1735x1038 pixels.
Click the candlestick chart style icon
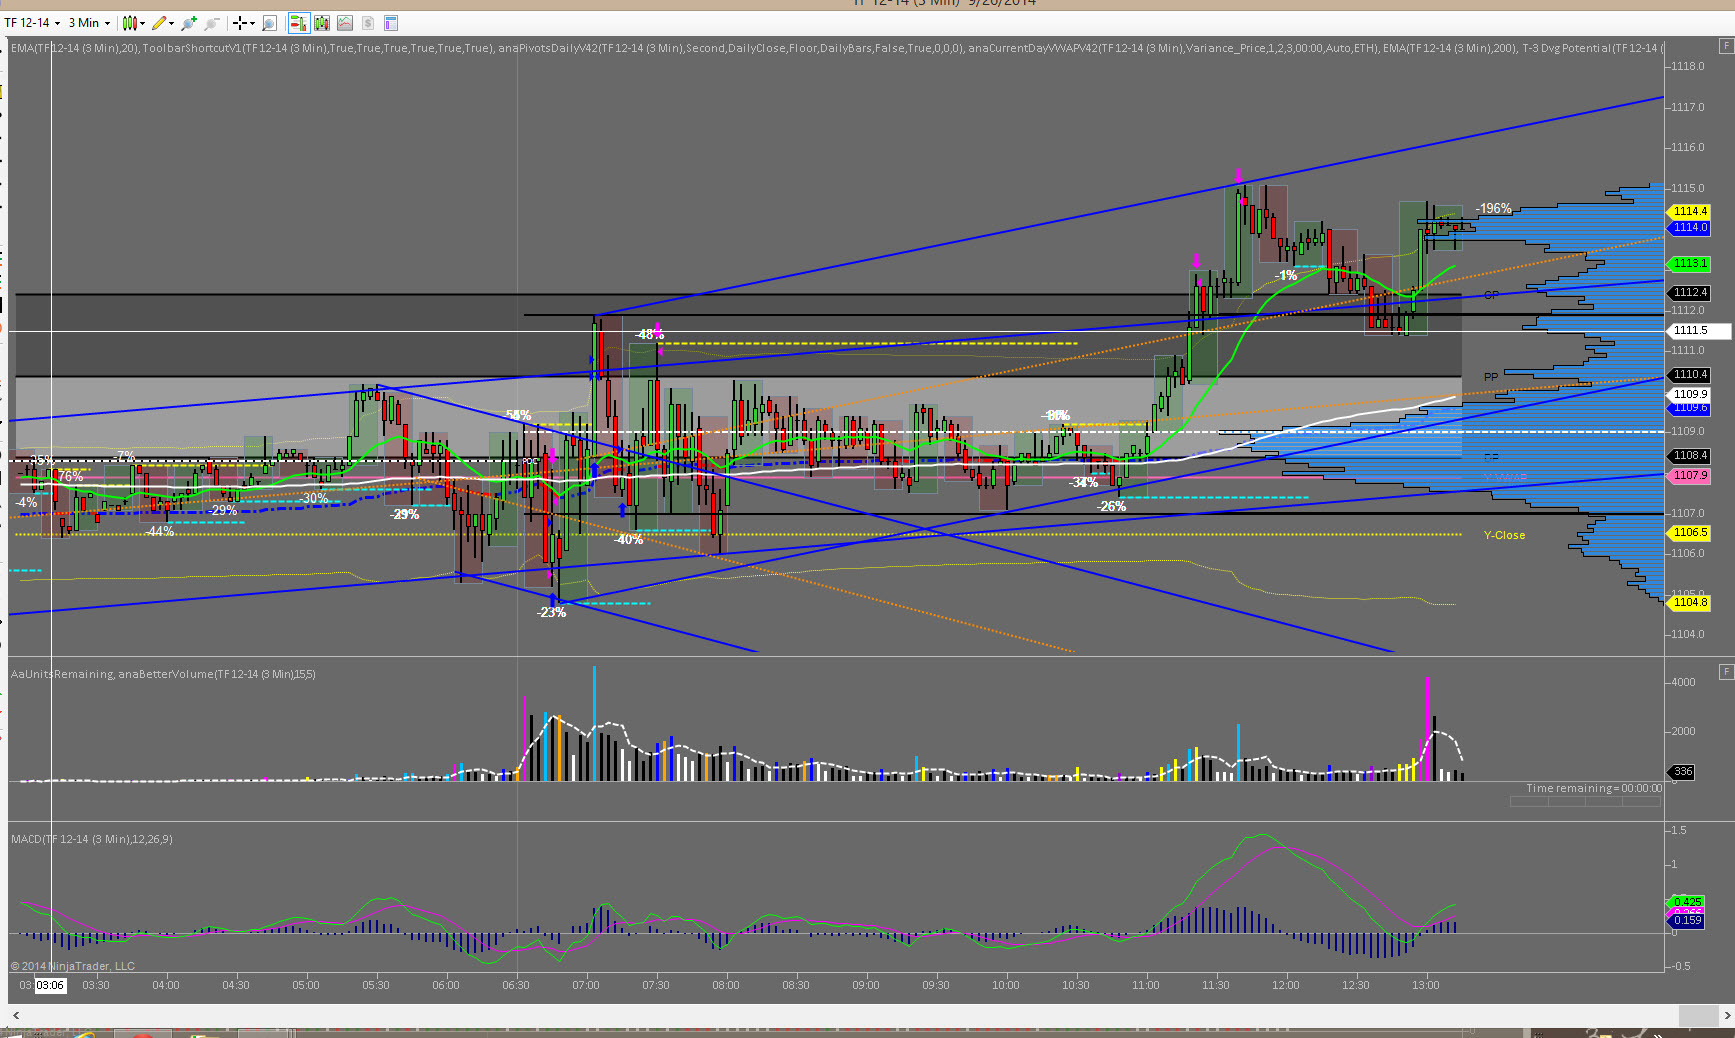tap(129, 23)
